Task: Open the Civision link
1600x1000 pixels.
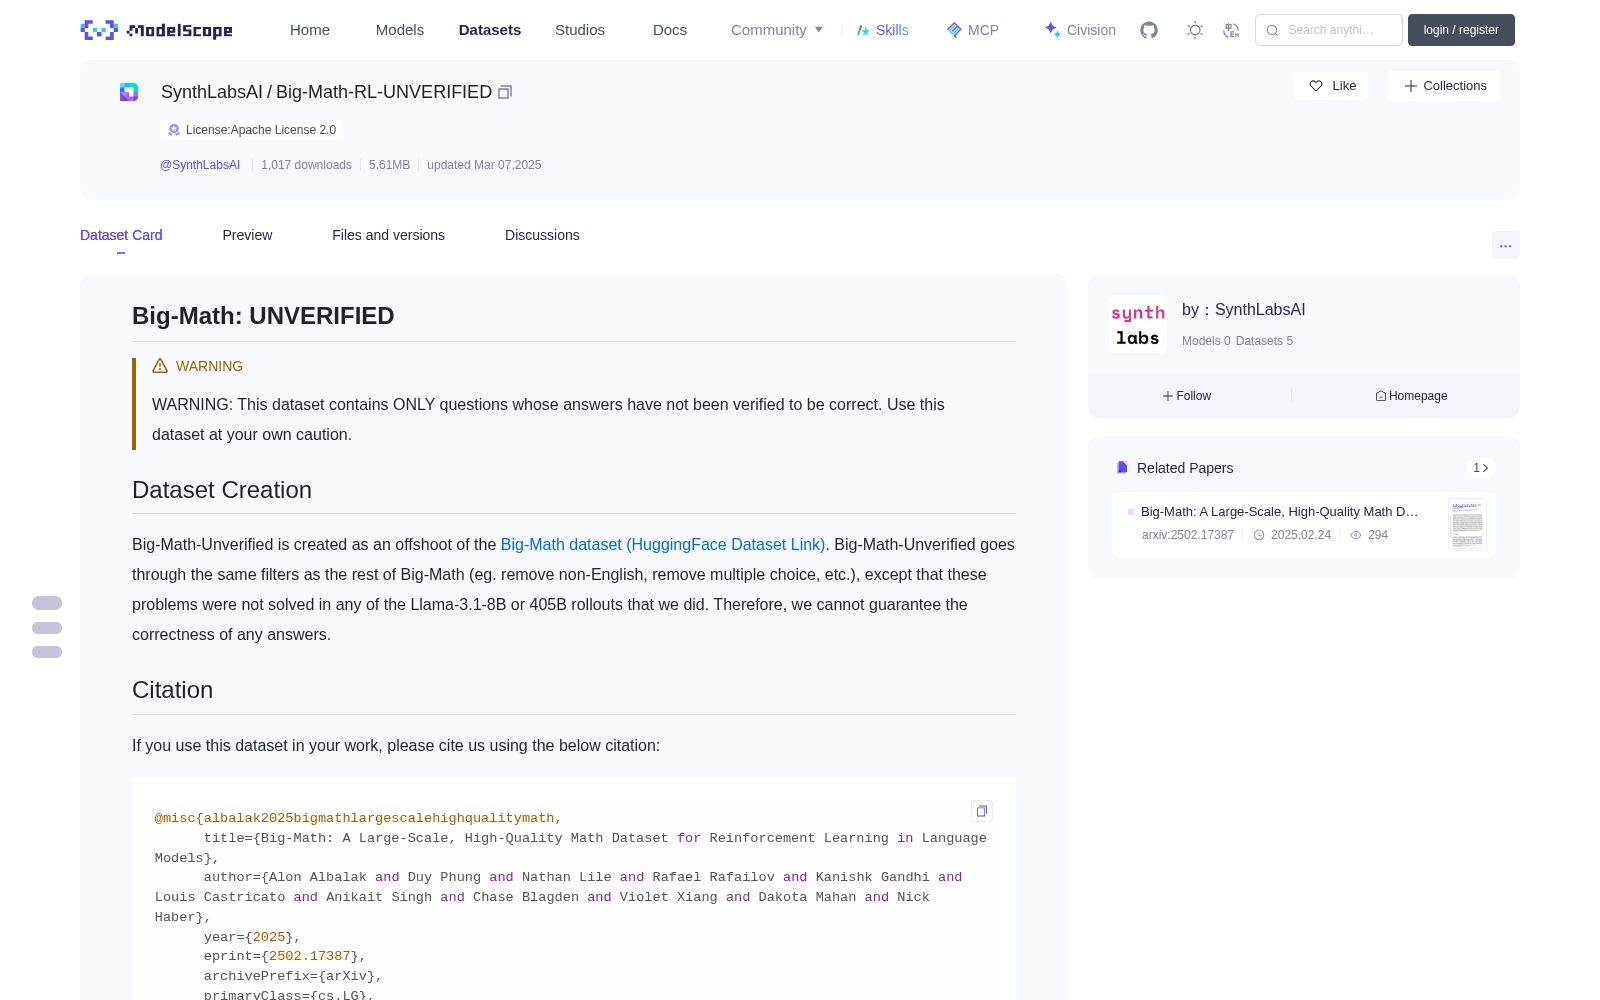Action: click(x=1080, y=30)
